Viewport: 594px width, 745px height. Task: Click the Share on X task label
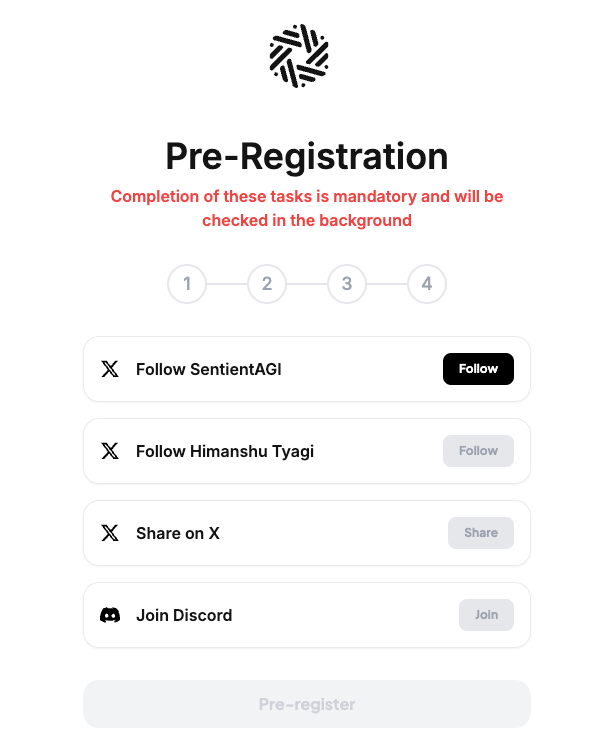pyautogui.click(x=178, y=534)
